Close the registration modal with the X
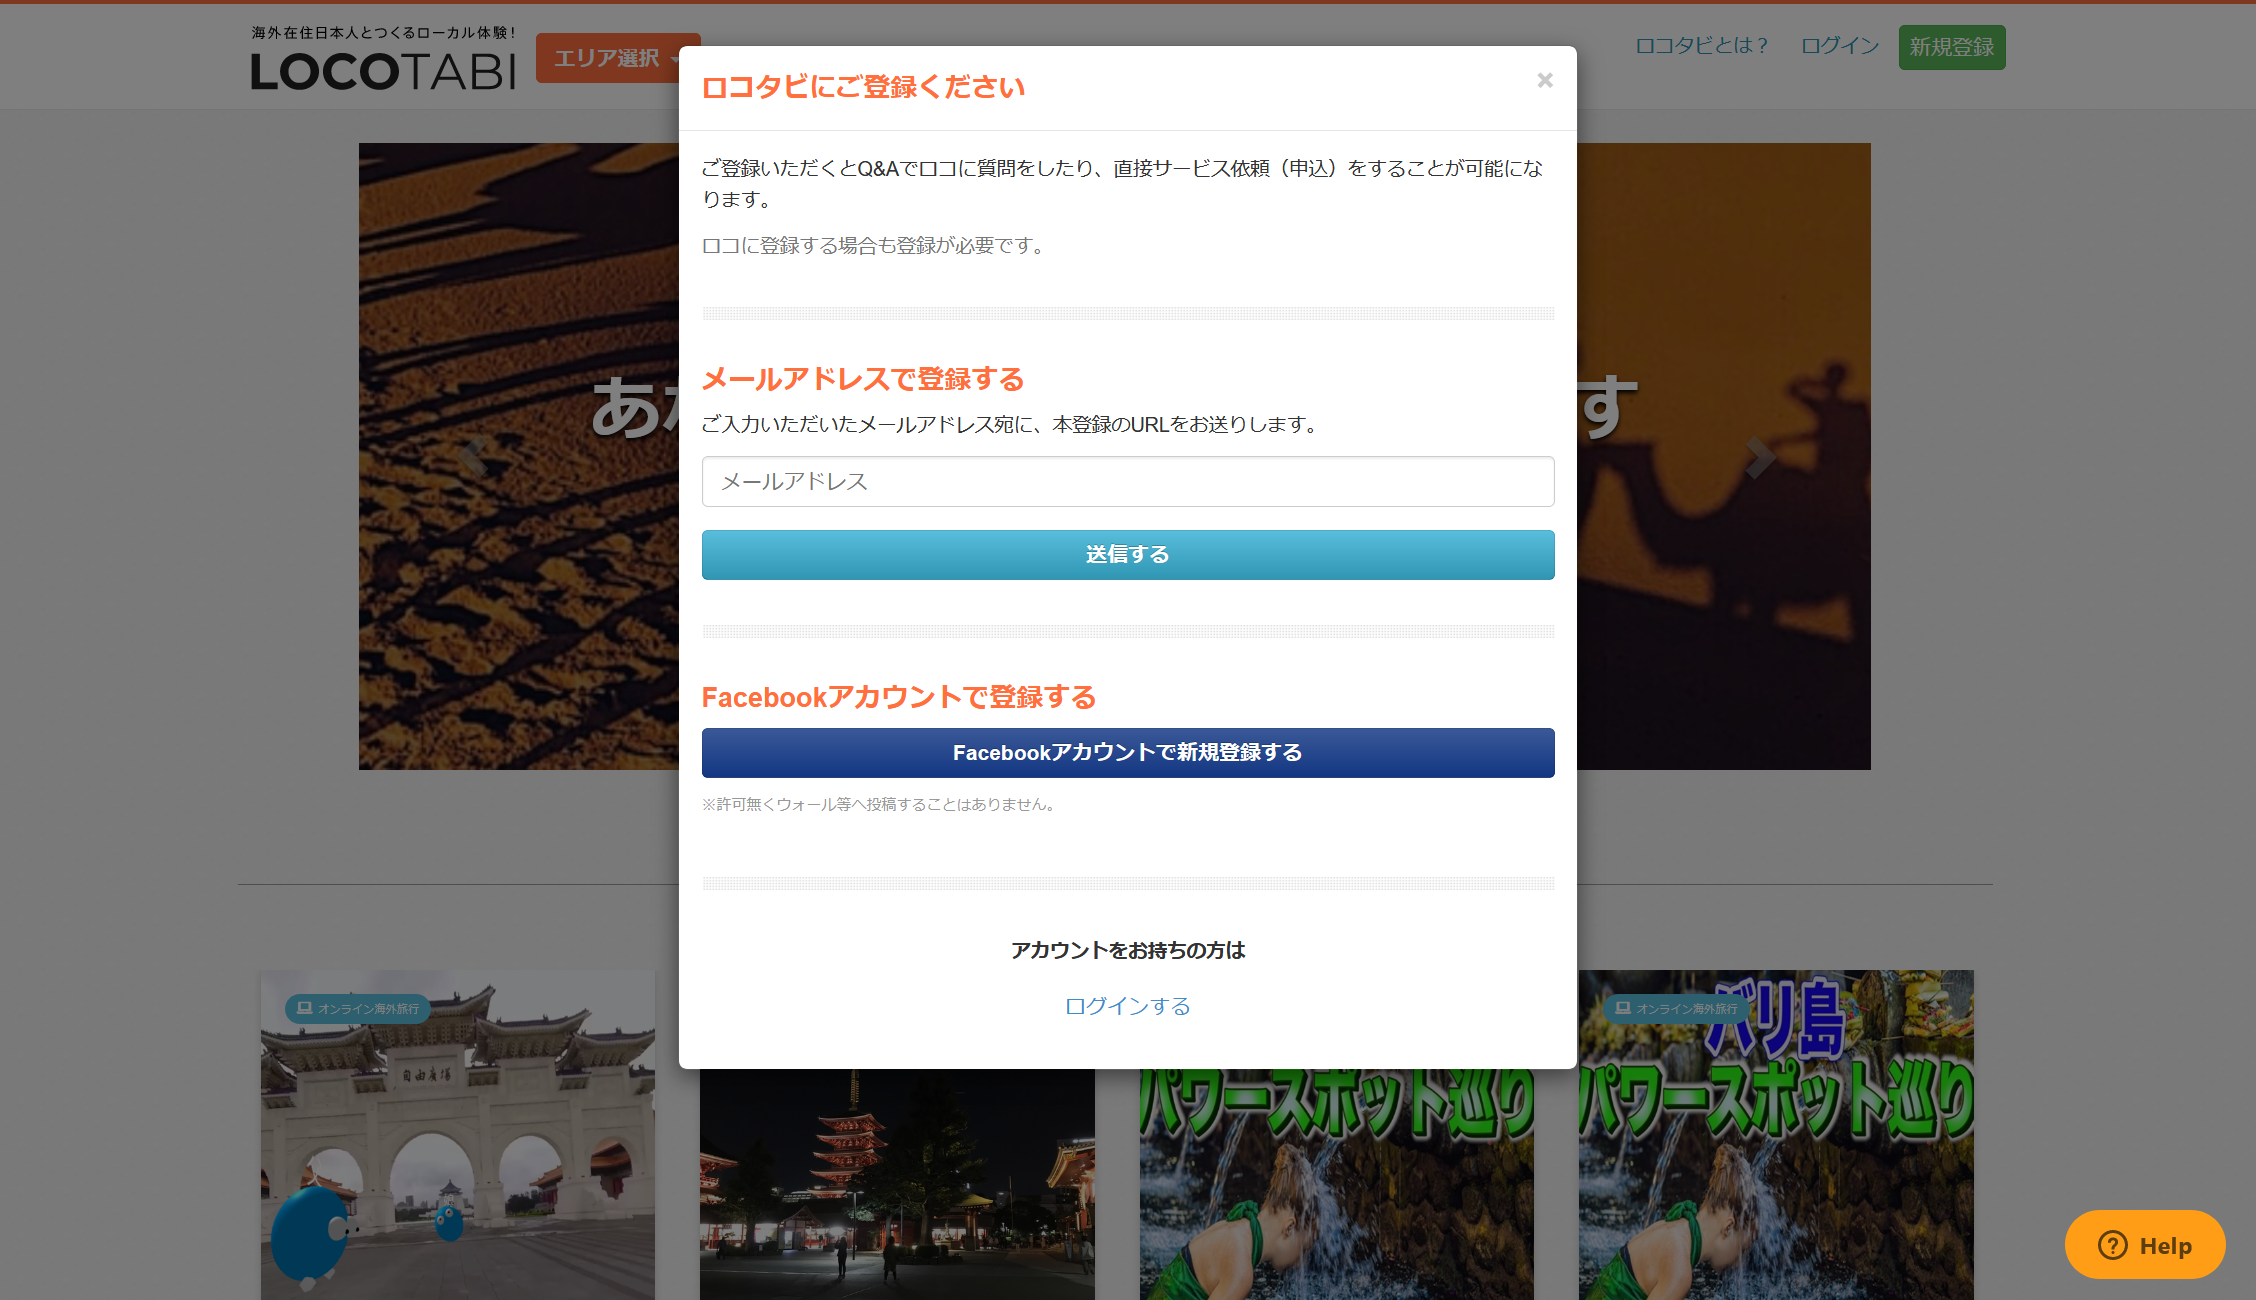2256x1300 pixels. click(1544, 80)
